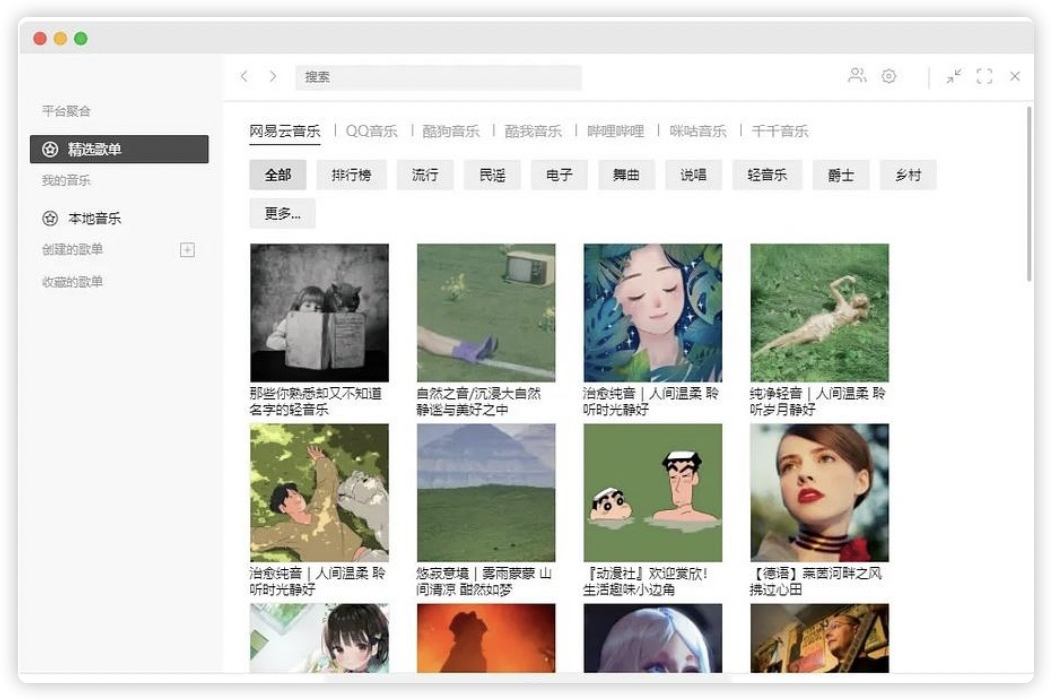Open the anime girl with dark hair cover
Screen dimensions: 1052x700
click(x=319, y=638)
